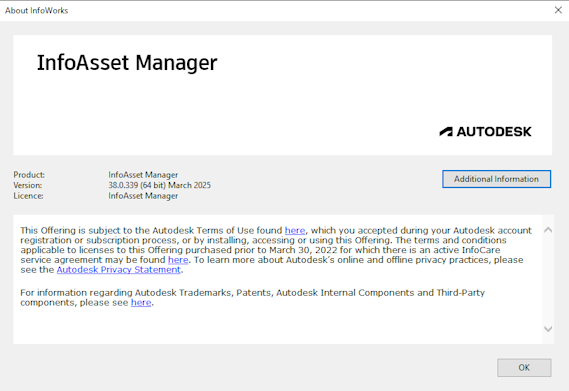This screenshot has height=391, width=569.
Task: Follow the InfoCare service agreement 'here' link
Action: point(178,260)
